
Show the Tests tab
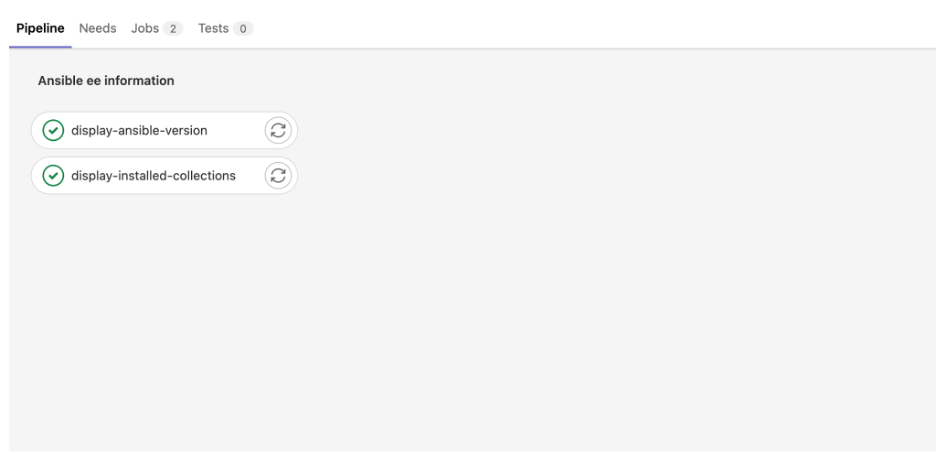pyautogui.click(x=224, y=29)
